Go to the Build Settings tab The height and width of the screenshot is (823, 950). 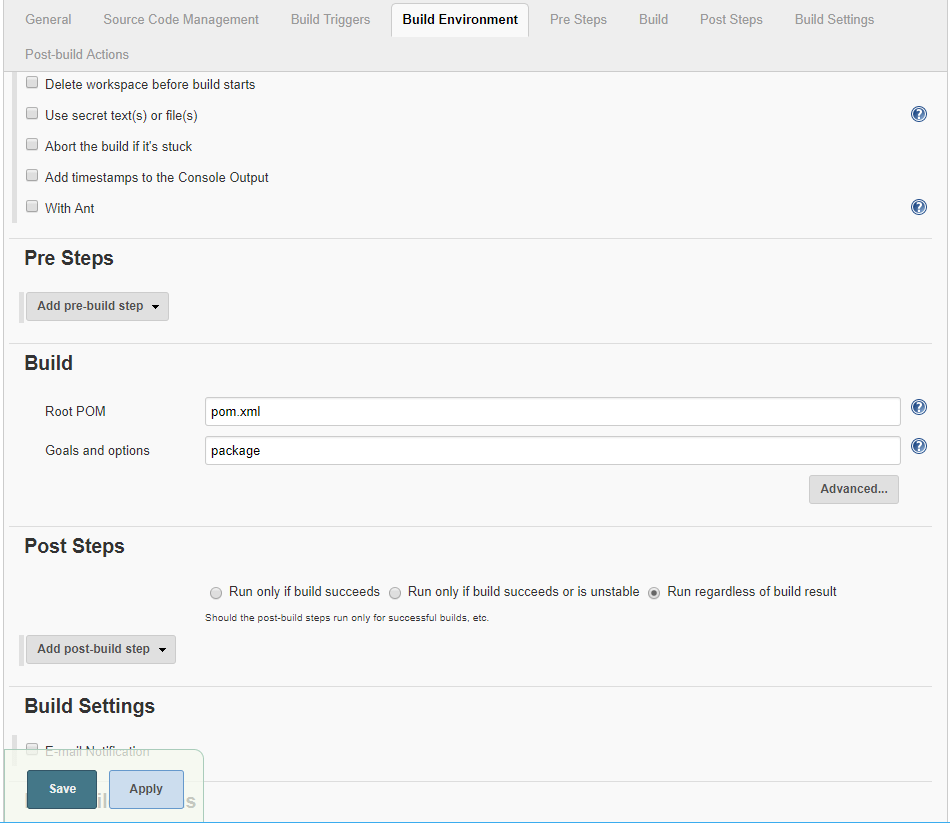[834, 19]
